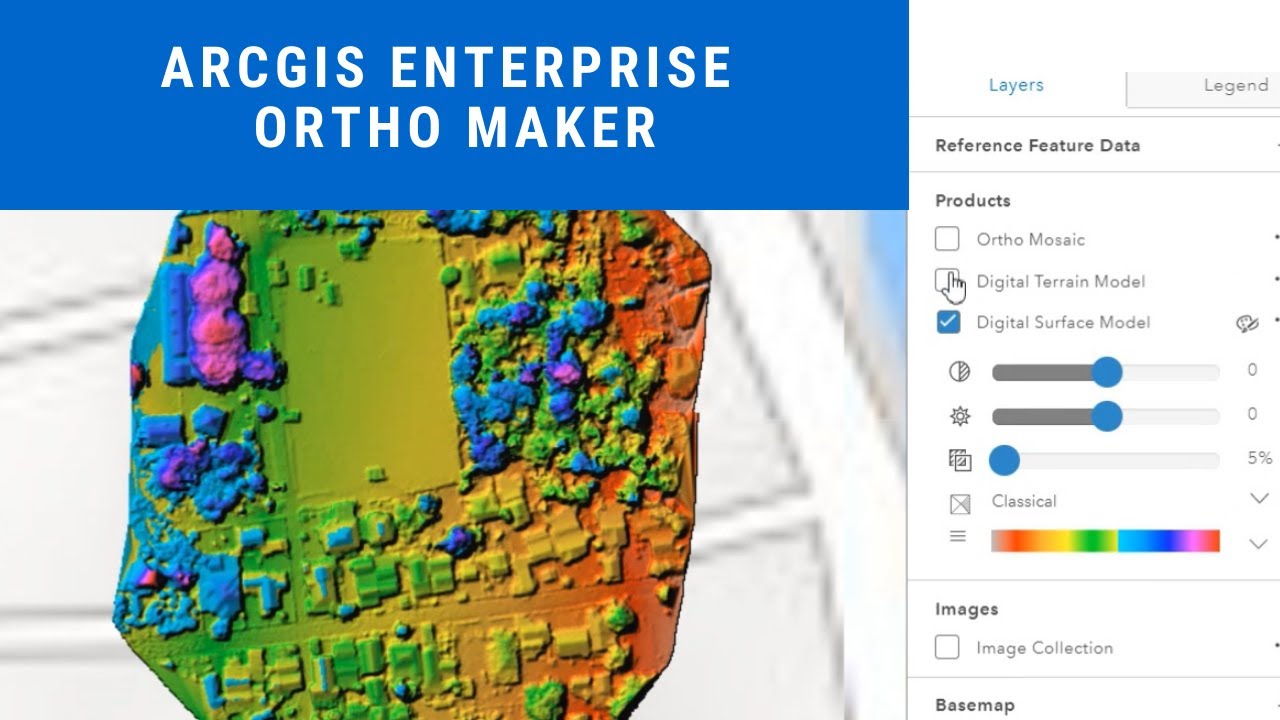Click the Digital Terrain Model label
This screenshot has width=1280, height=720.
[x=1061, y=282]
